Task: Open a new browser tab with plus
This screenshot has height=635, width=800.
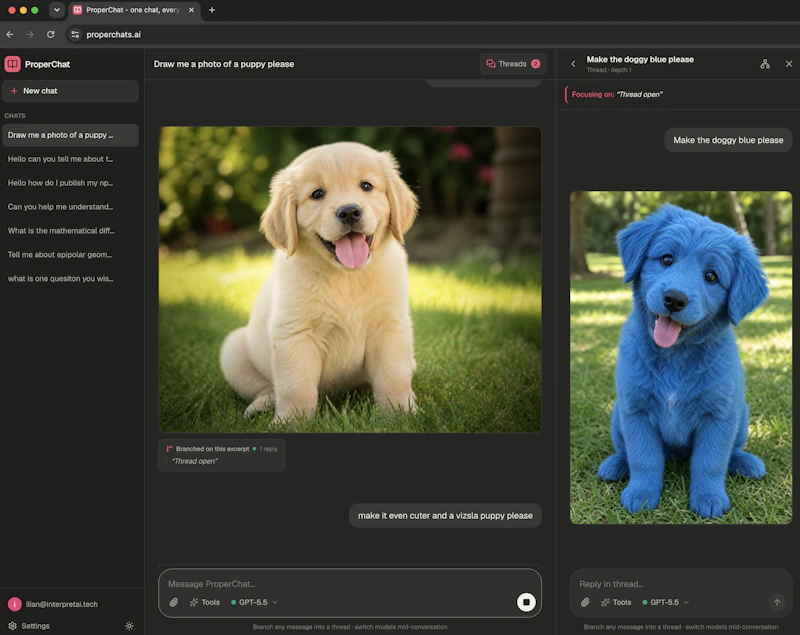Action: (x=212, y=10)
